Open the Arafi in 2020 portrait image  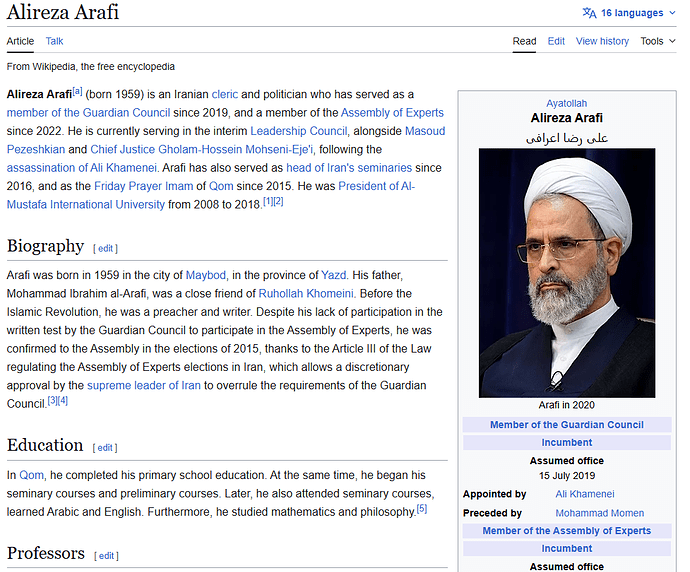point(566,273)
